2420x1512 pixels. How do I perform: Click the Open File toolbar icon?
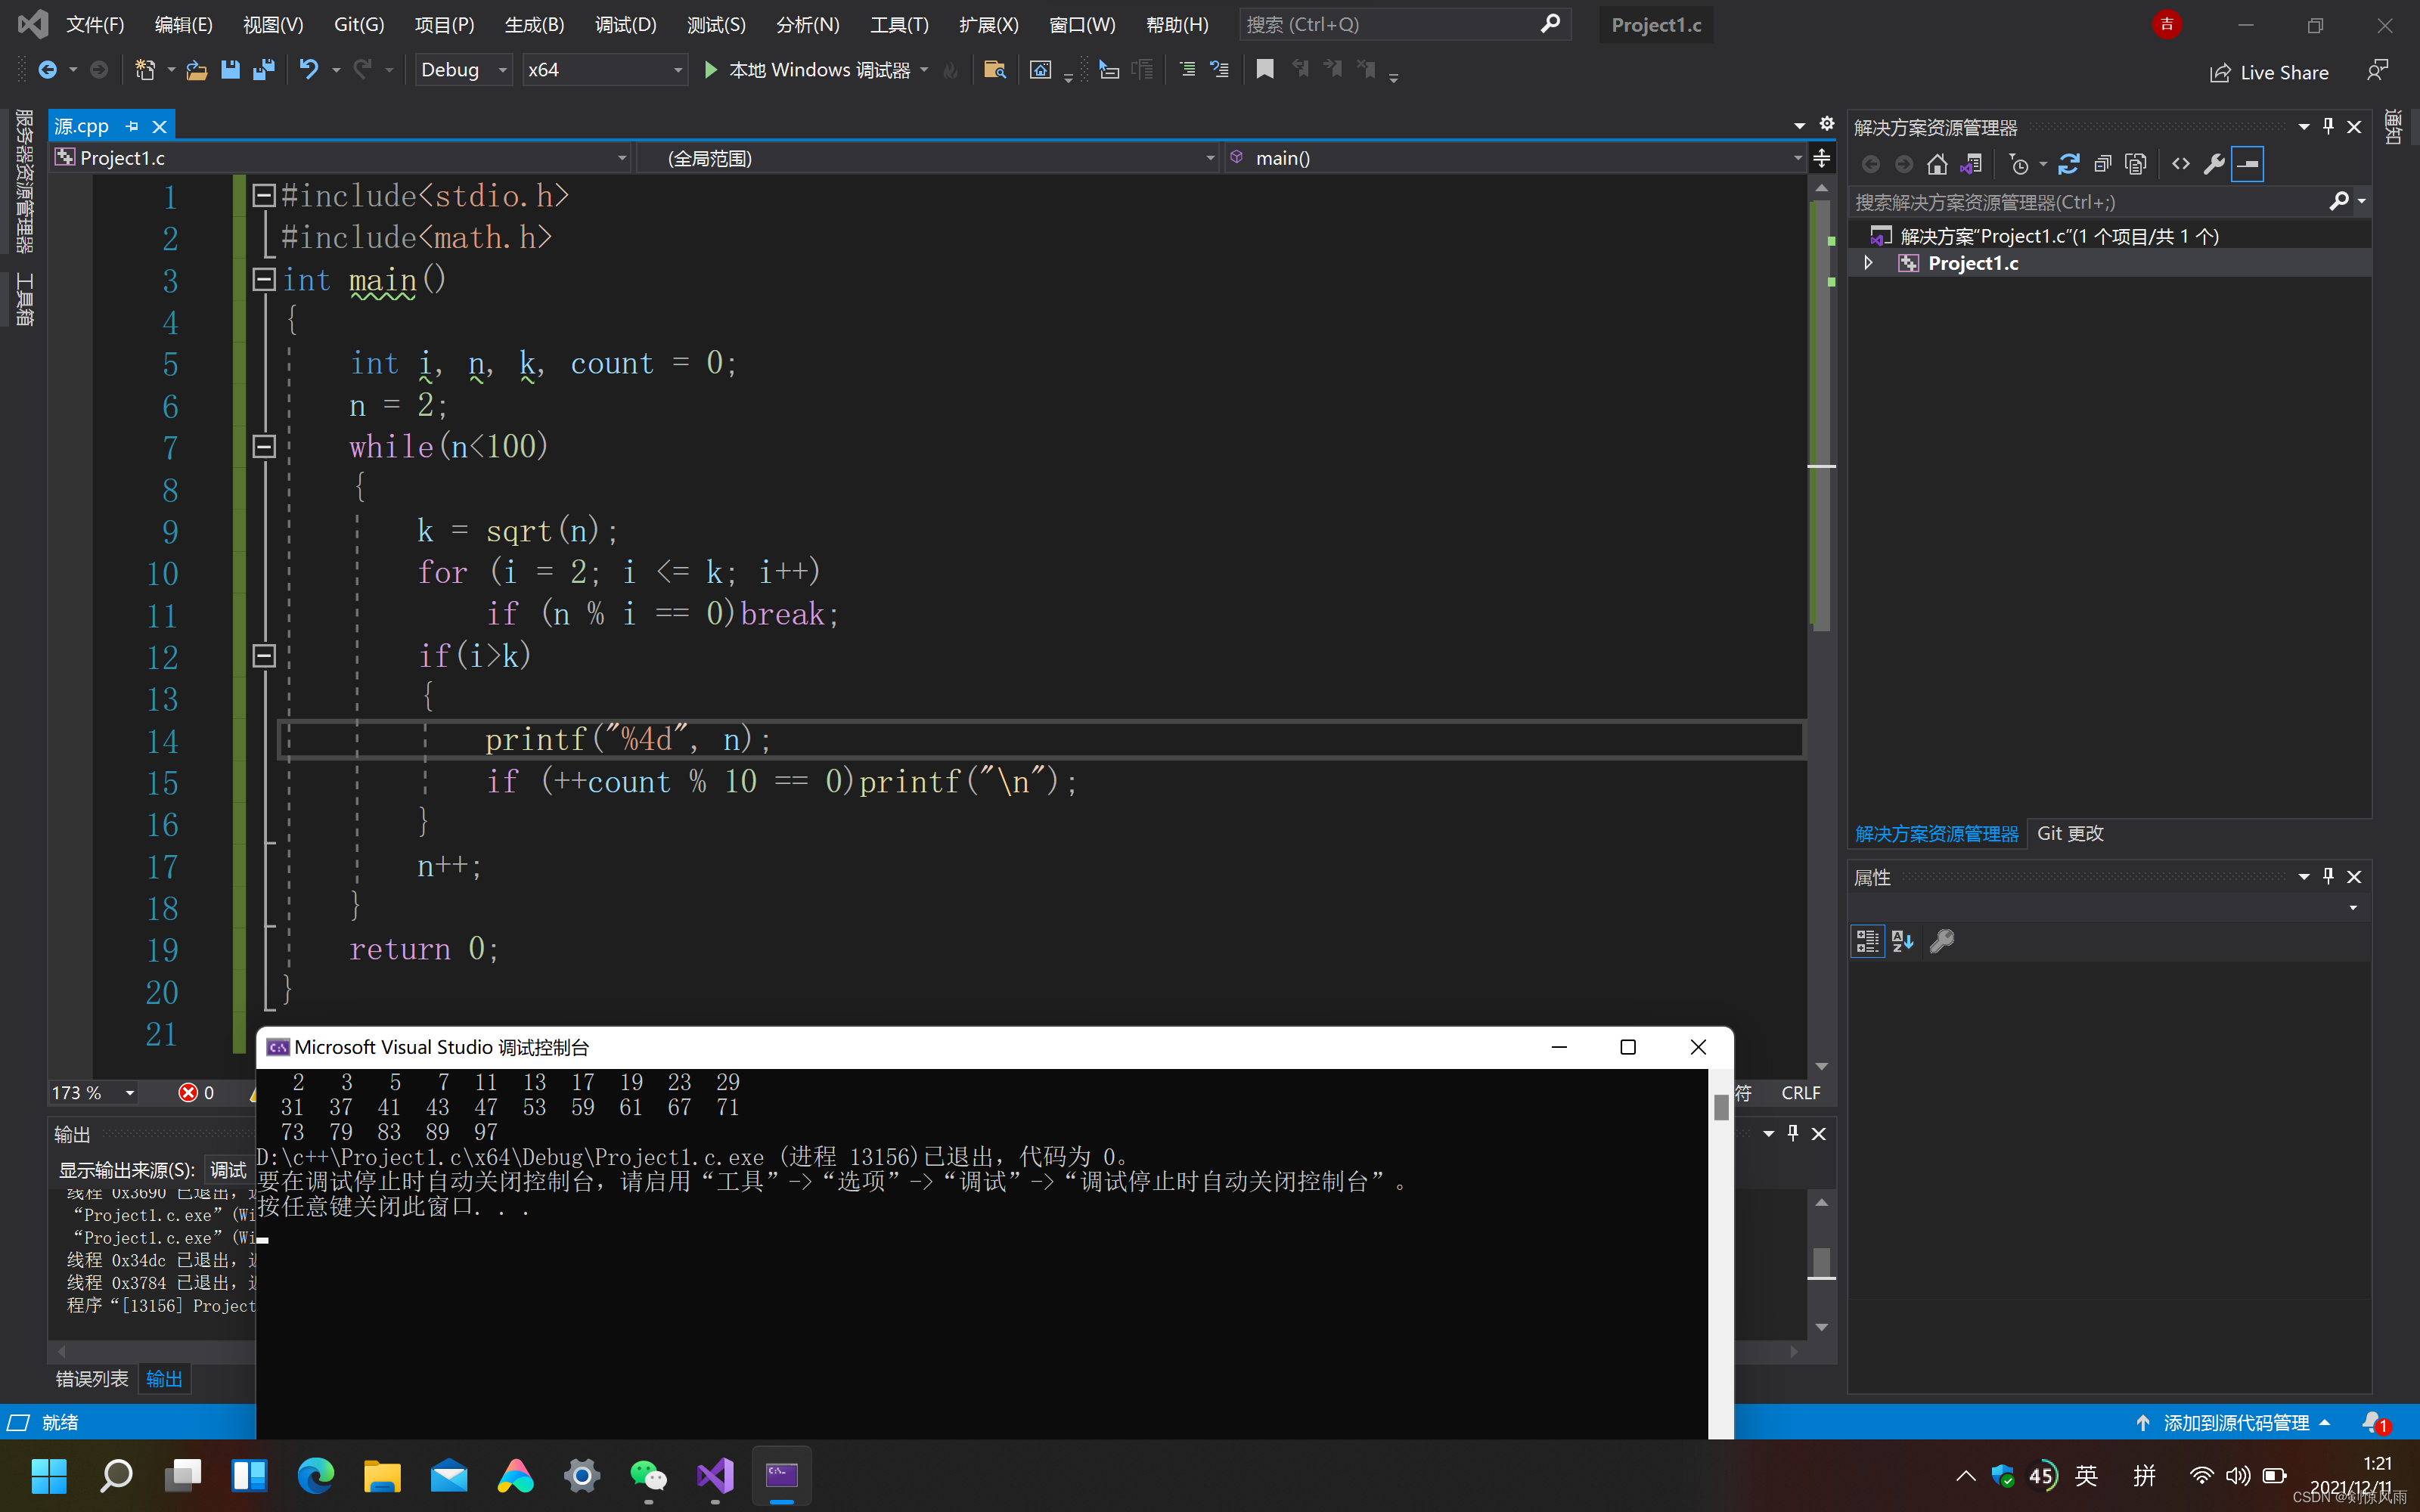pos(197,70)
